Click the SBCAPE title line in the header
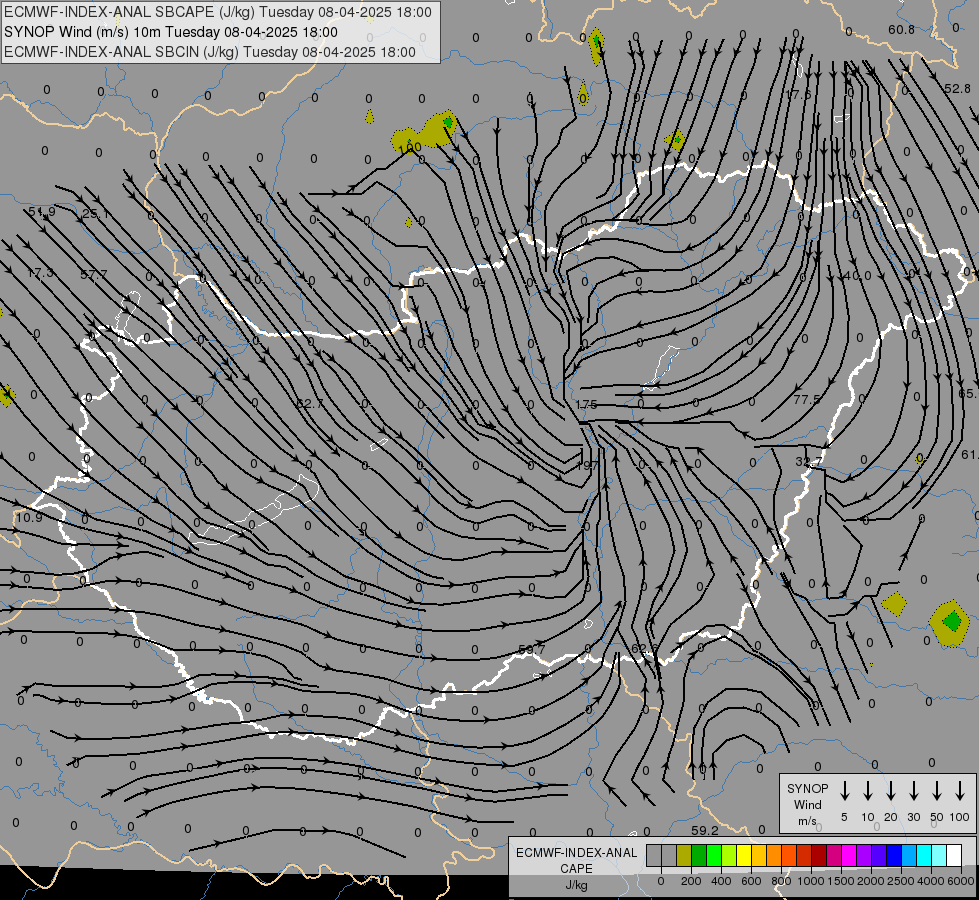 tap(217, 12)
